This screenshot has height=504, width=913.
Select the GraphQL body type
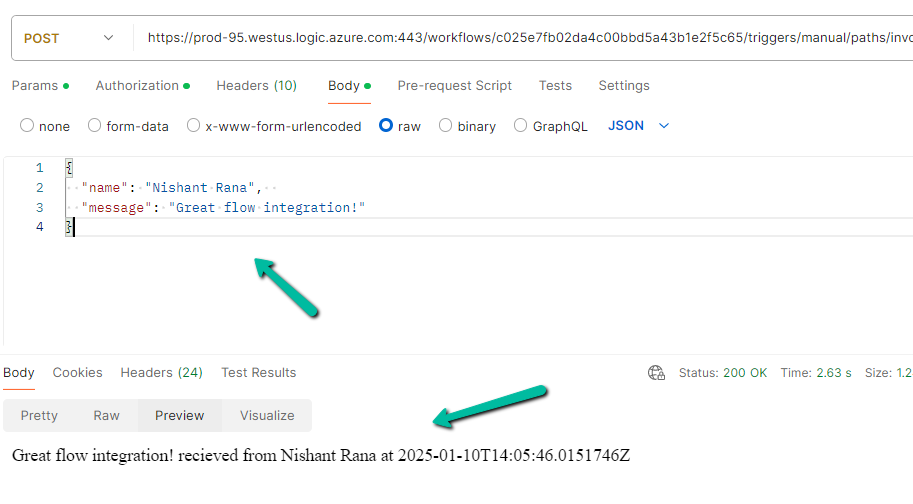[x=550, y=126]
